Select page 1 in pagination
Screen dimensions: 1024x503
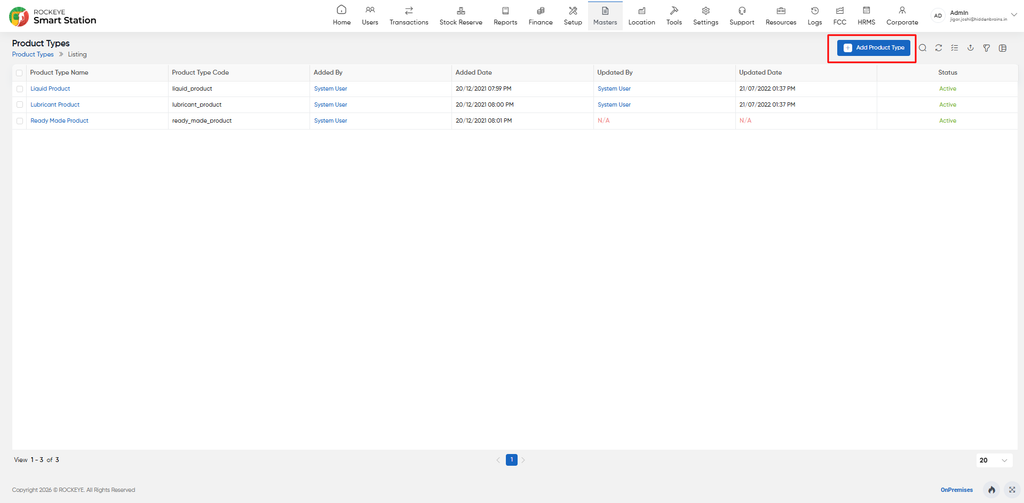pos(512,460)
